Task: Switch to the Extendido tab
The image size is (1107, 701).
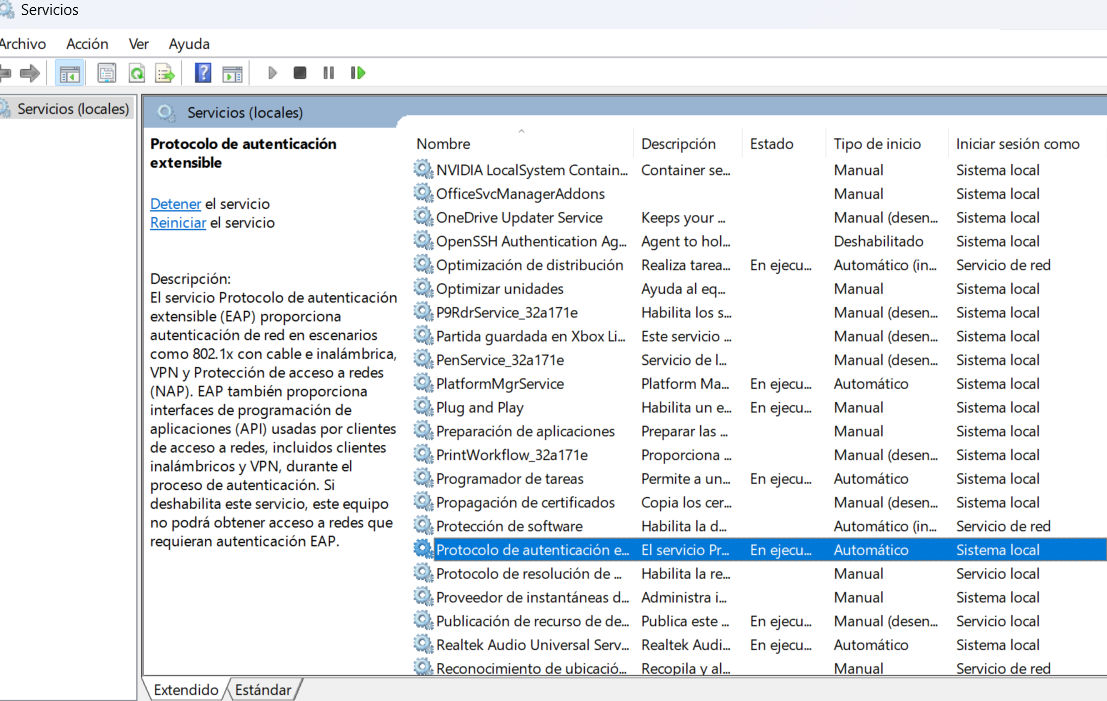Action: tap(186, 690)
